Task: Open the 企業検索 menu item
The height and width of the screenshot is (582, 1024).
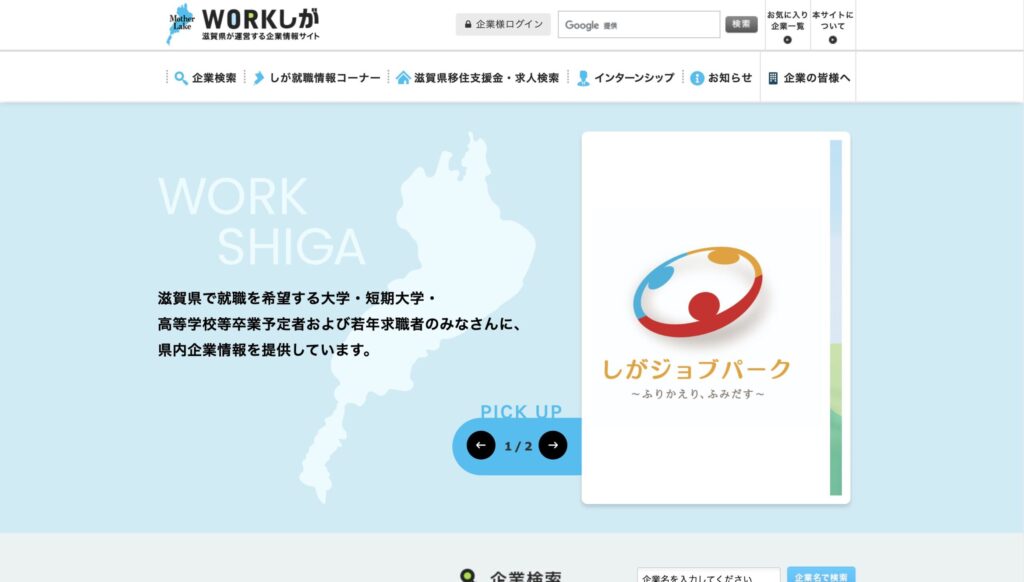Action: (214, 78)
